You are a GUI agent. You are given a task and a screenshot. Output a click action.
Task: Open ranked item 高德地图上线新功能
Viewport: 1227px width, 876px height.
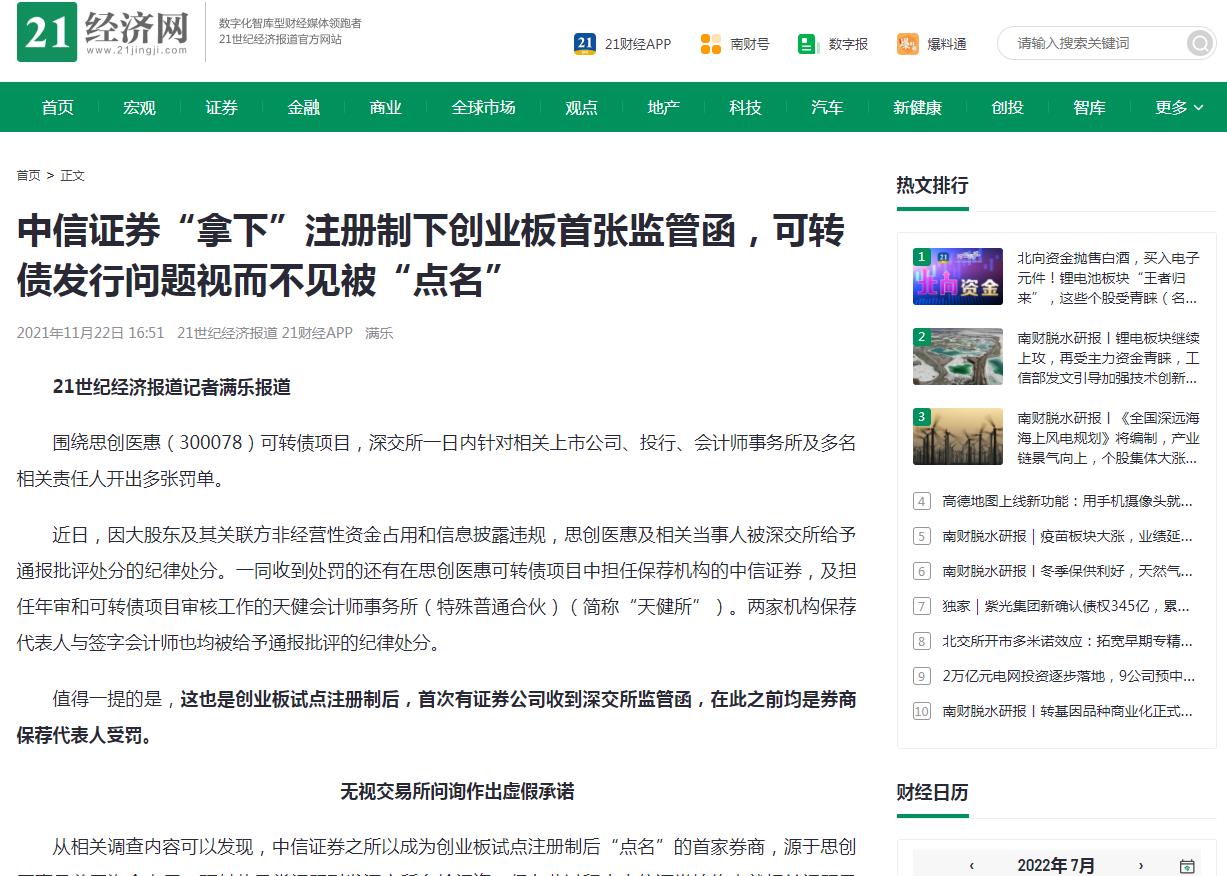(x=1068, y=501)
